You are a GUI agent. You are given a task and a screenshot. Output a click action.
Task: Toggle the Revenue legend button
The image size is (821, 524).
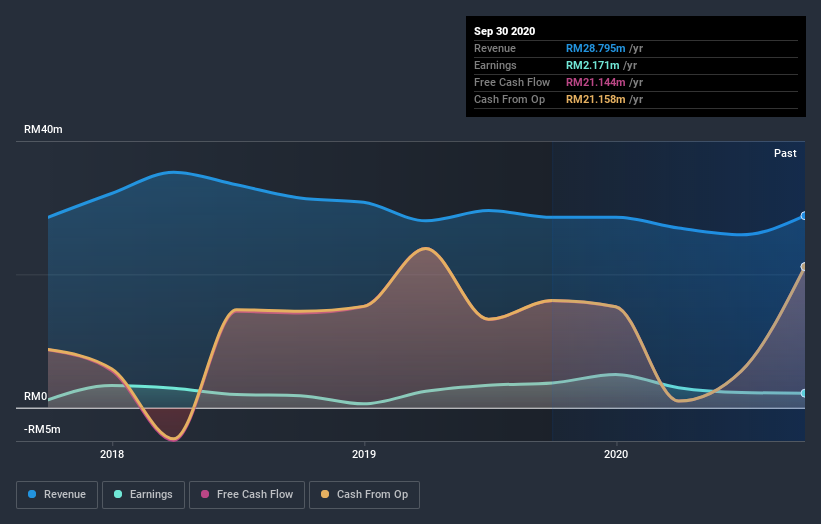click(57, 495)
